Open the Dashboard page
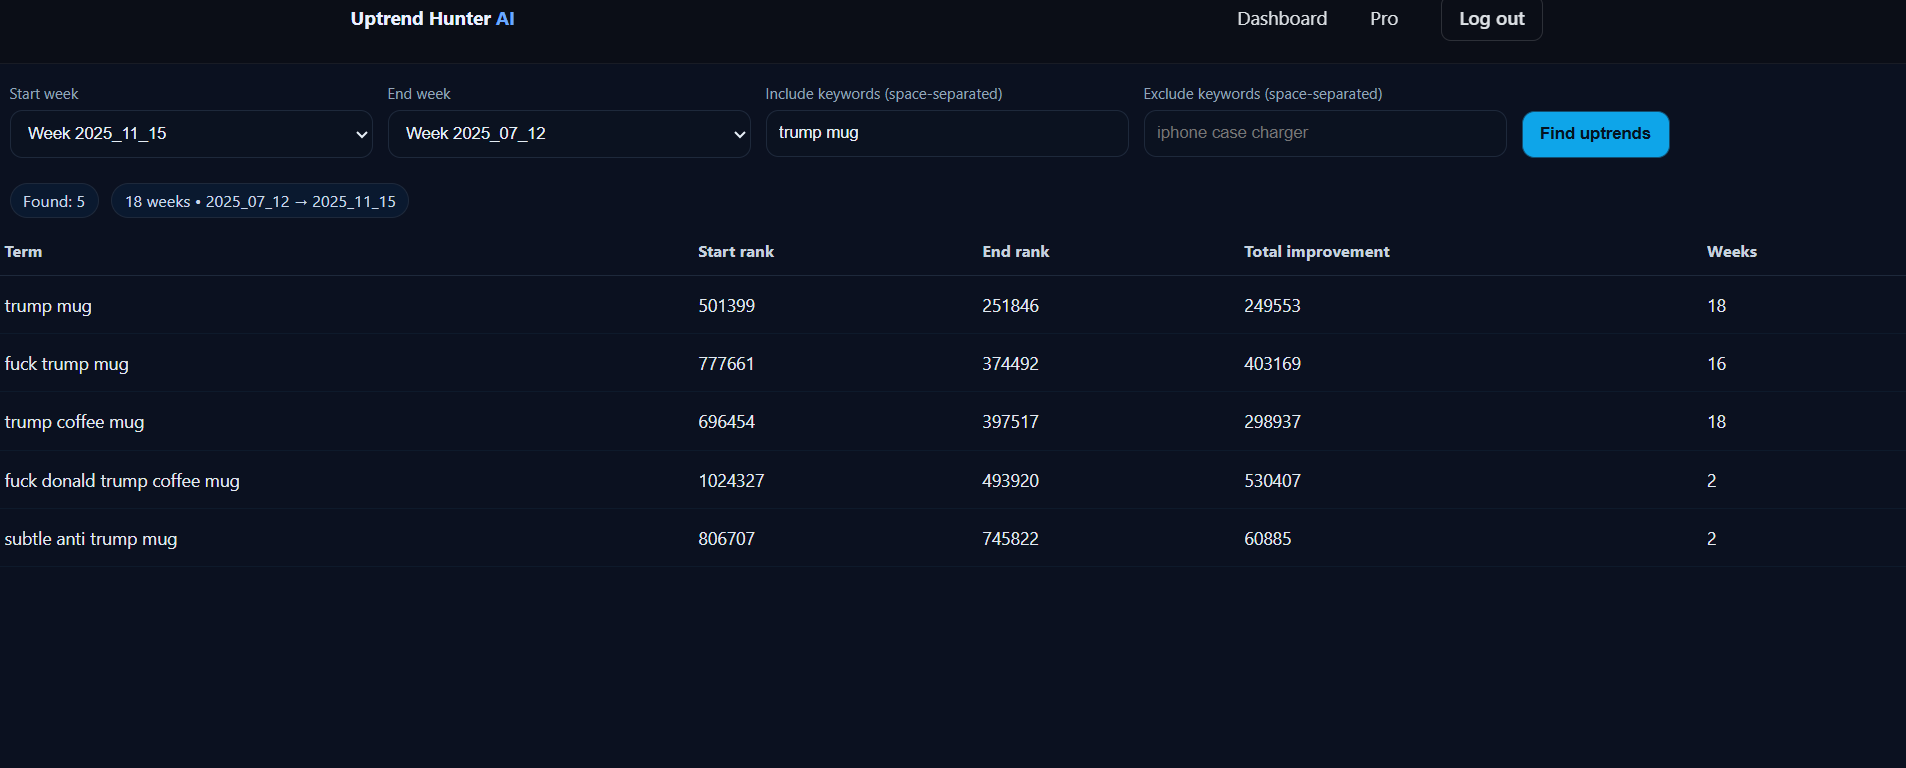This screenshot has width=1906, height=768. (x=1281, y=19)
